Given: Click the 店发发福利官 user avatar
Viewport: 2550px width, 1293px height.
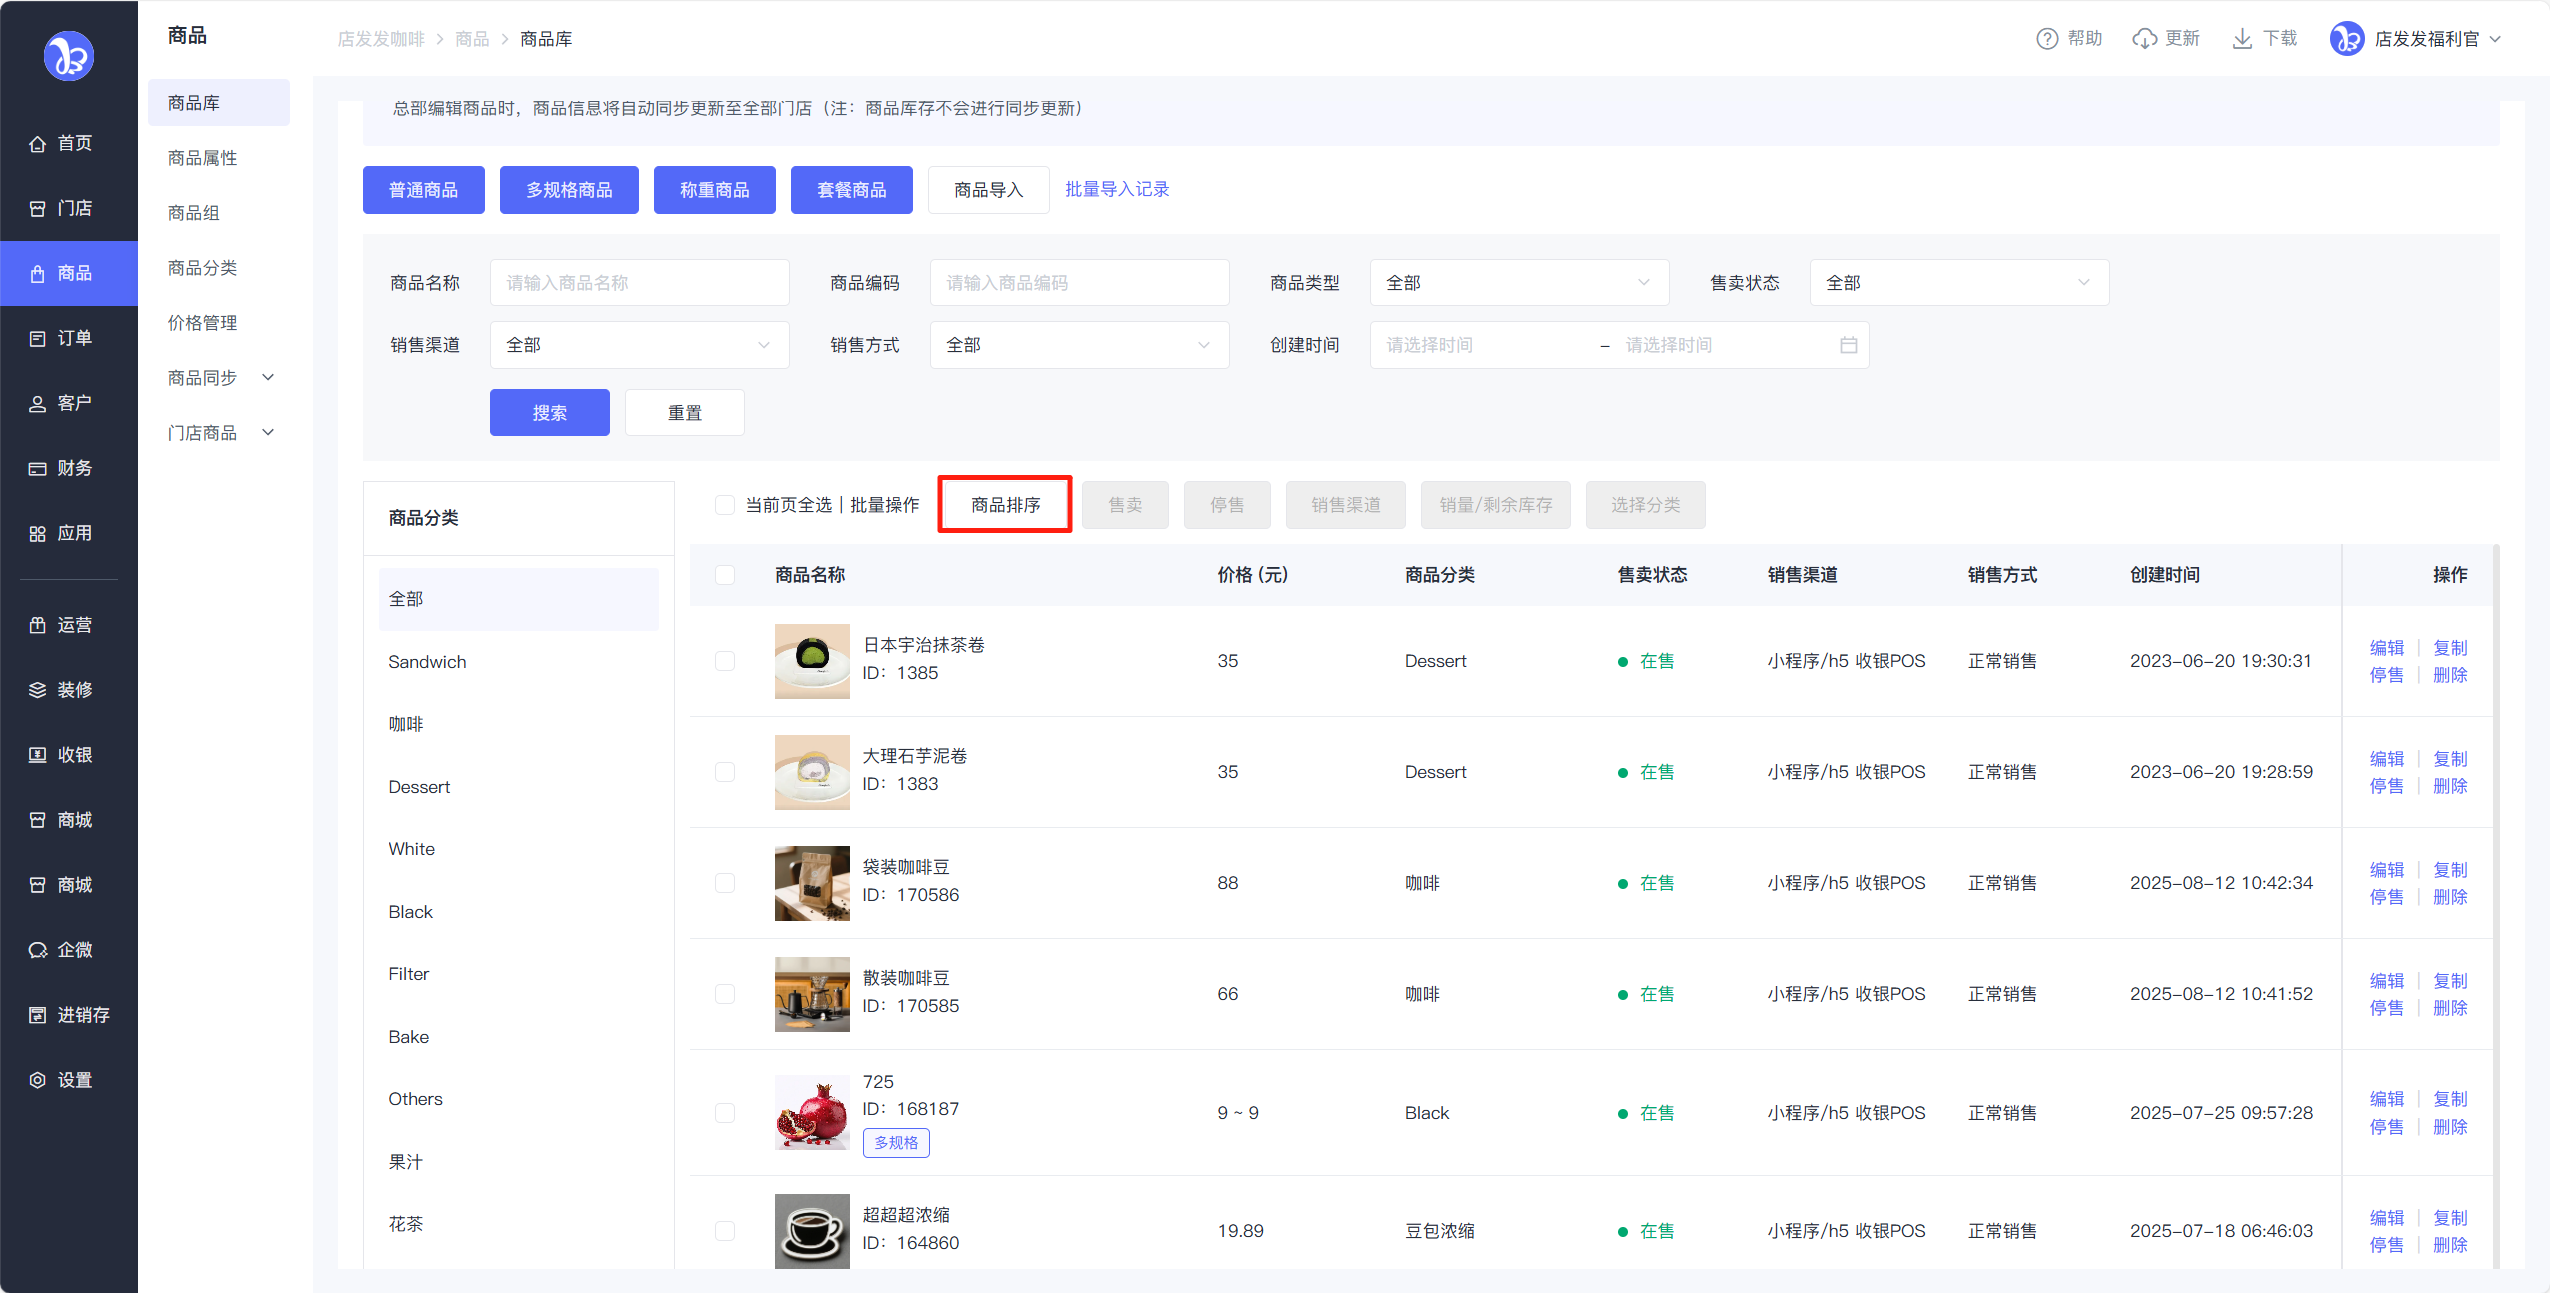Looking at the screenshot, I should point(2347,39).
